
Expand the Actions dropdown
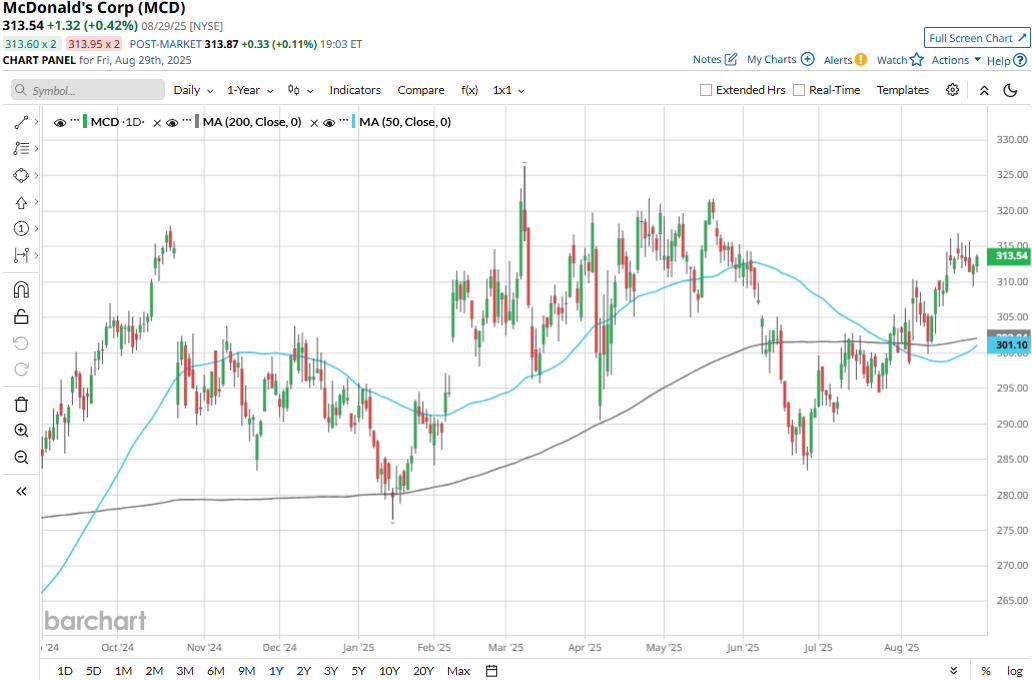tap(956, 60)
